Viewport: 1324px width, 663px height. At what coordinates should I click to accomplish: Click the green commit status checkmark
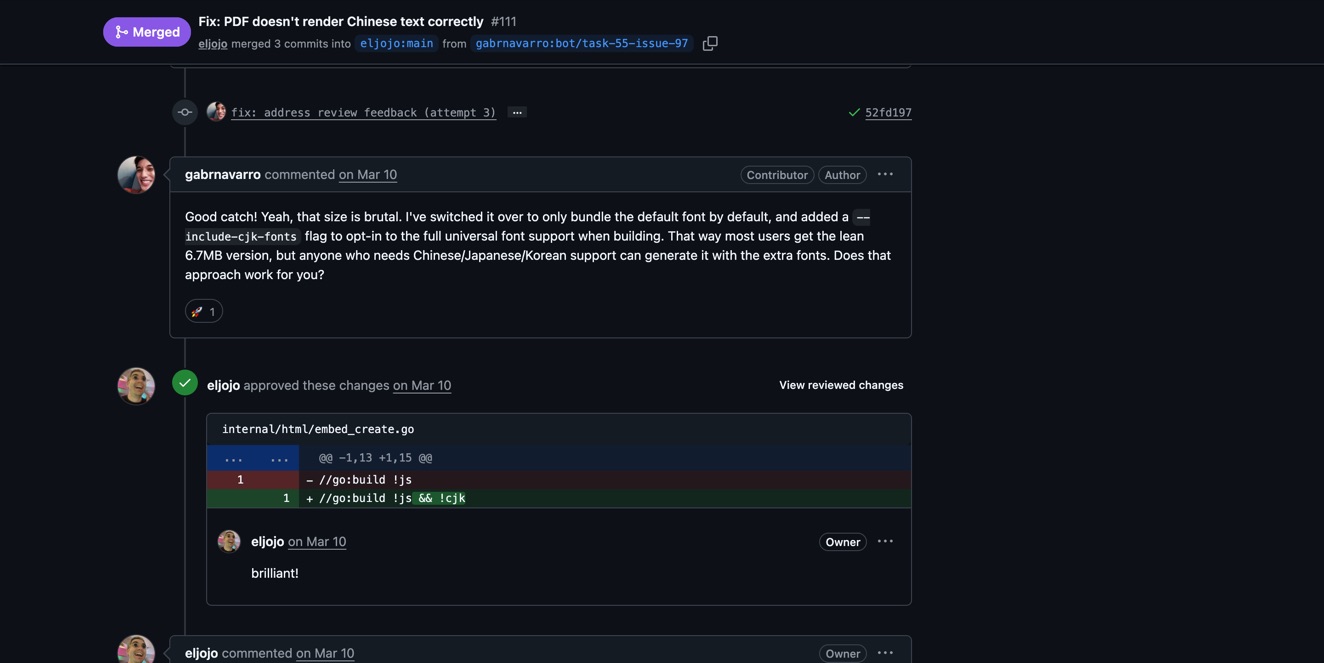[x=854, y=113]
